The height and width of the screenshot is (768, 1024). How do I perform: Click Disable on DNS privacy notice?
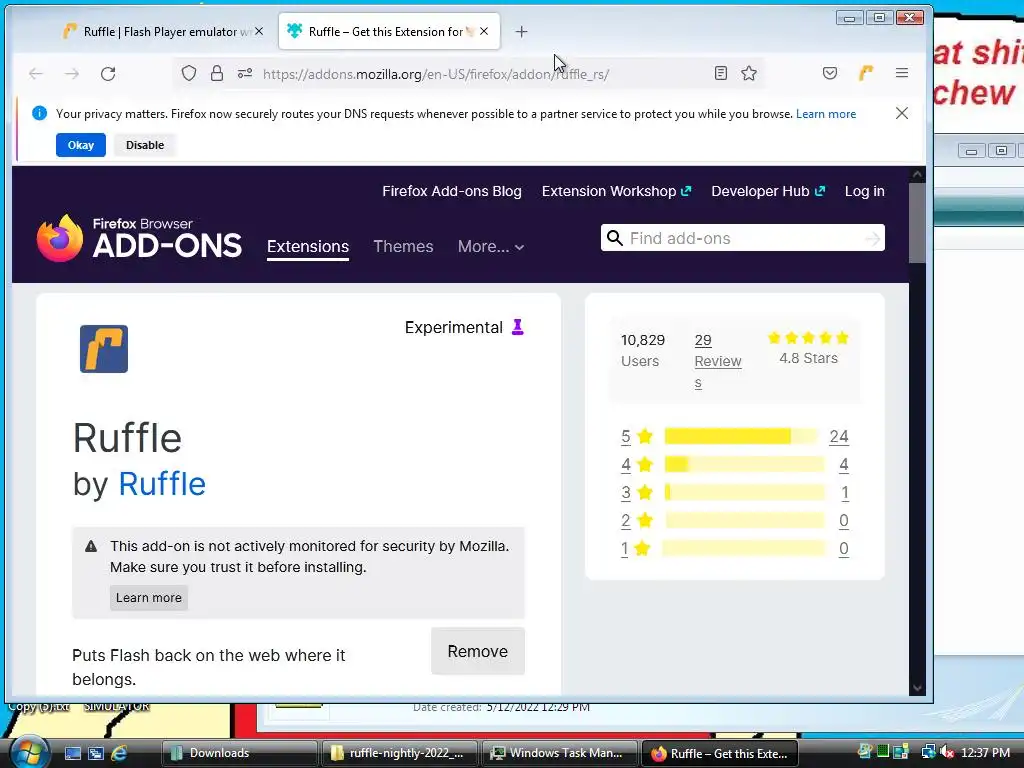[x=145, y=145]
